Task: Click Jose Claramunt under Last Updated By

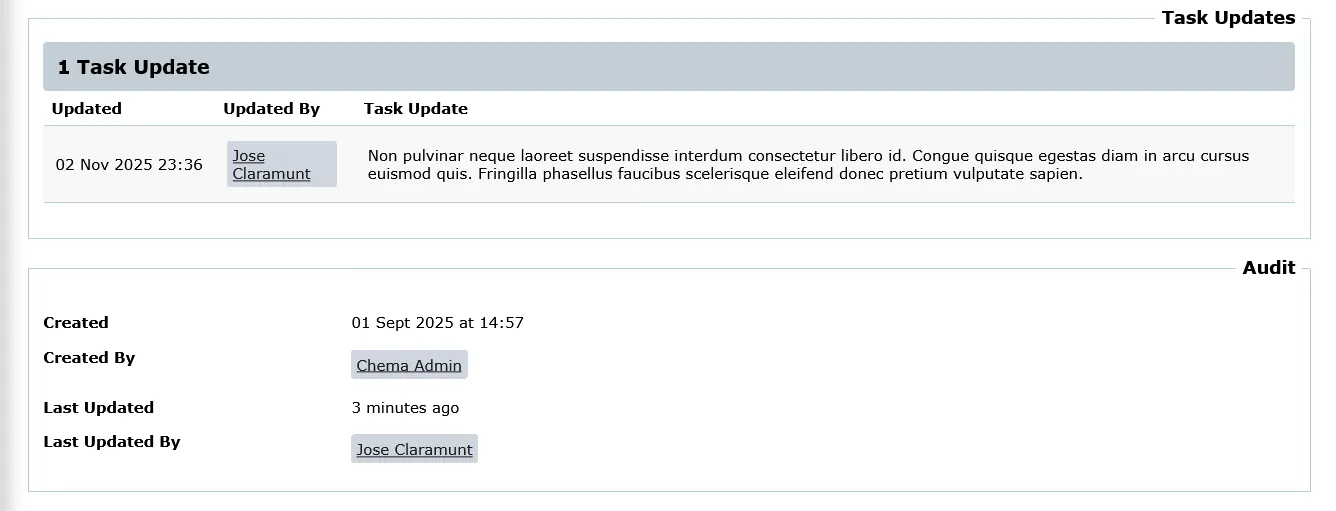Action: tap(414, 449)
